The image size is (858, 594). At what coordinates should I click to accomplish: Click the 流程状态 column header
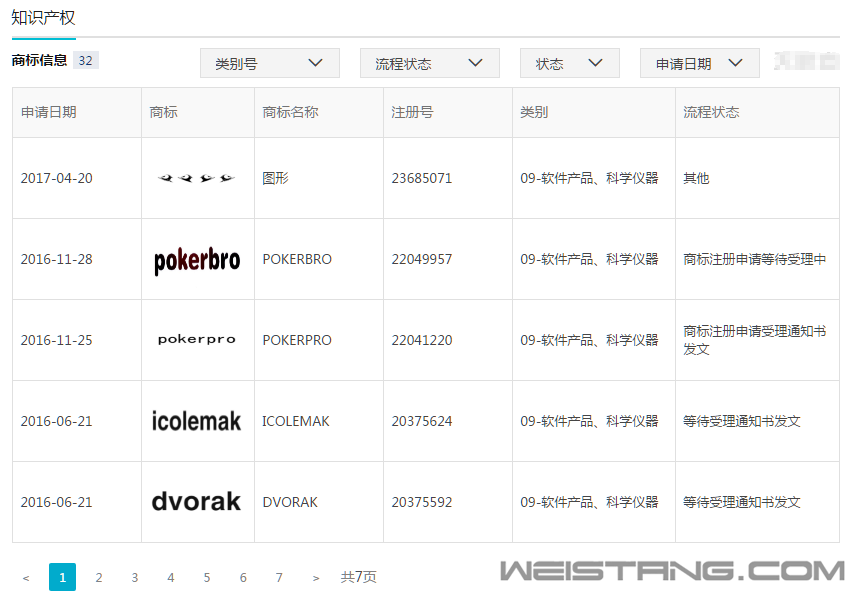pyautogui.click(x=711, y=112)
